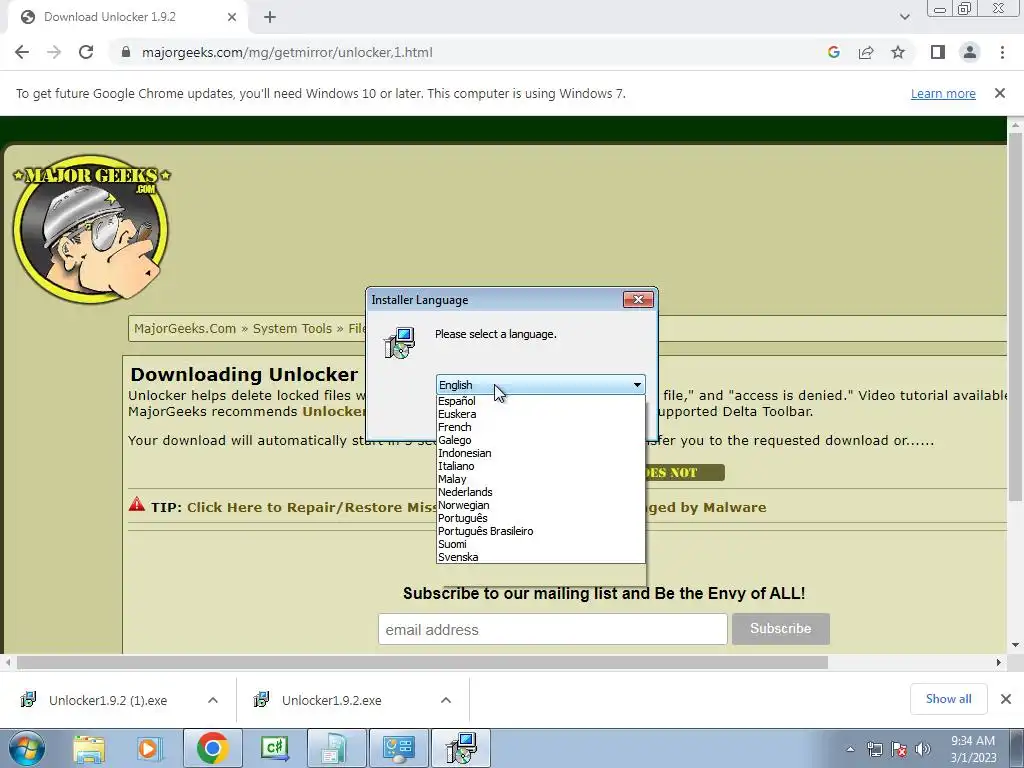
Task: Bookmark this page with the star icon
Action: click(x=898, y=52)
